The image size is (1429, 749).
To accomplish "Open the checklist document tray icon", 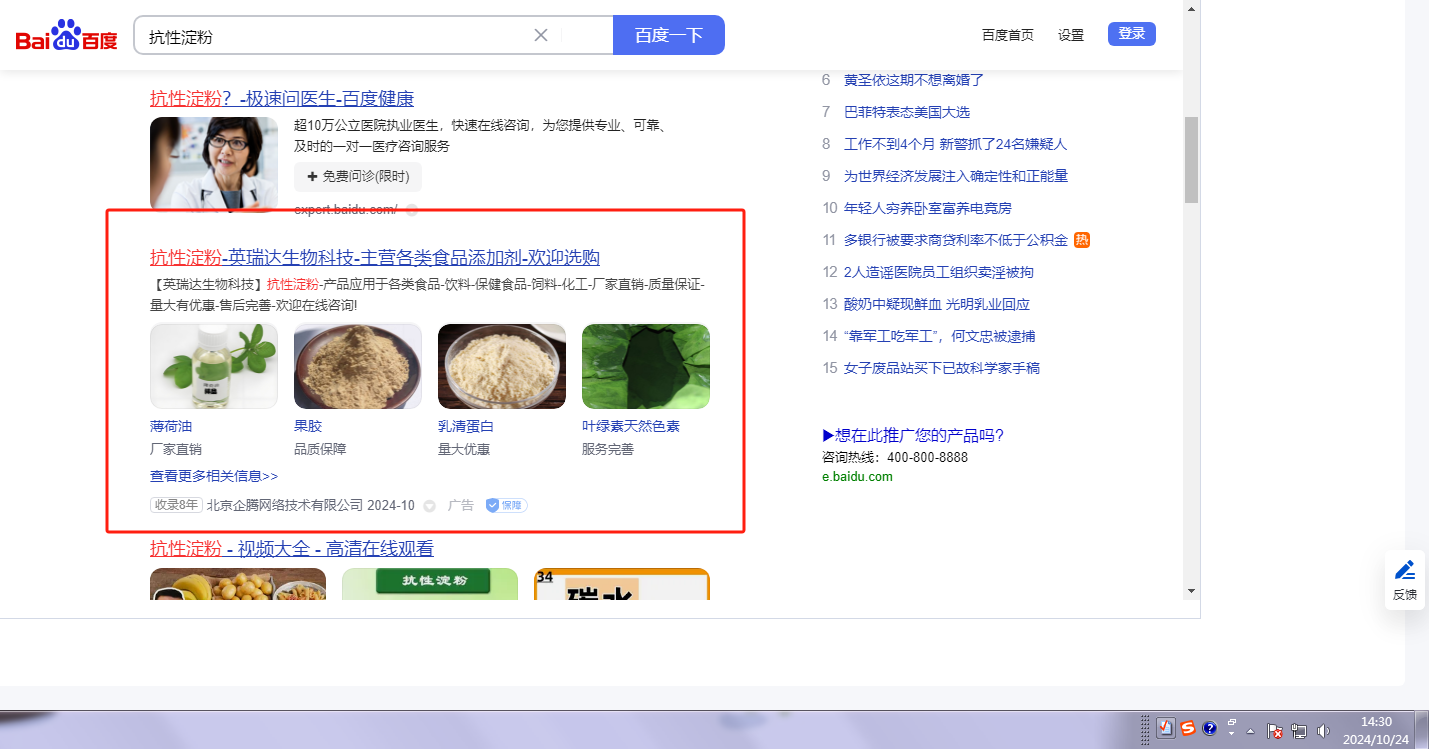I will (x=1166, y=729).
